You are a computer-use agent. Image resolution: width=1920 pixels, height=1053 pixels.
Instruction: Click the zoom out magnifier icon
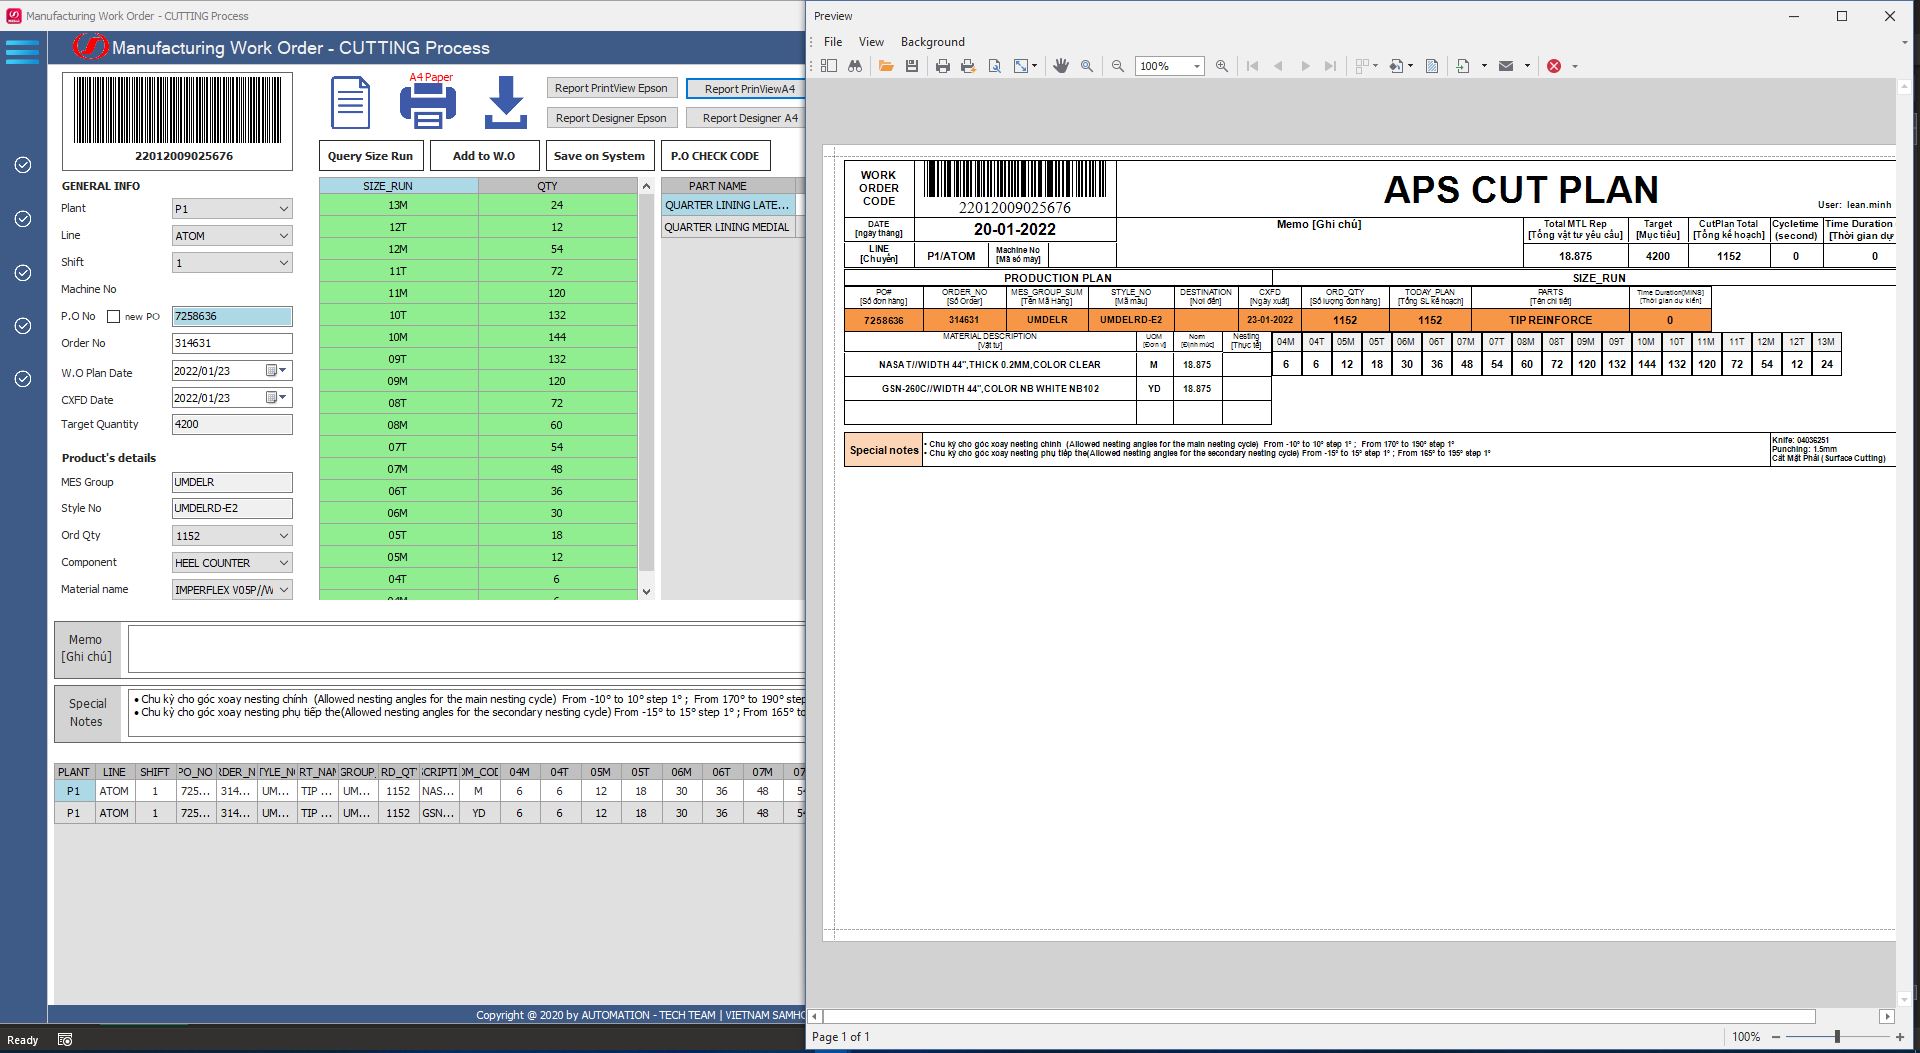tap(1118, 66)
